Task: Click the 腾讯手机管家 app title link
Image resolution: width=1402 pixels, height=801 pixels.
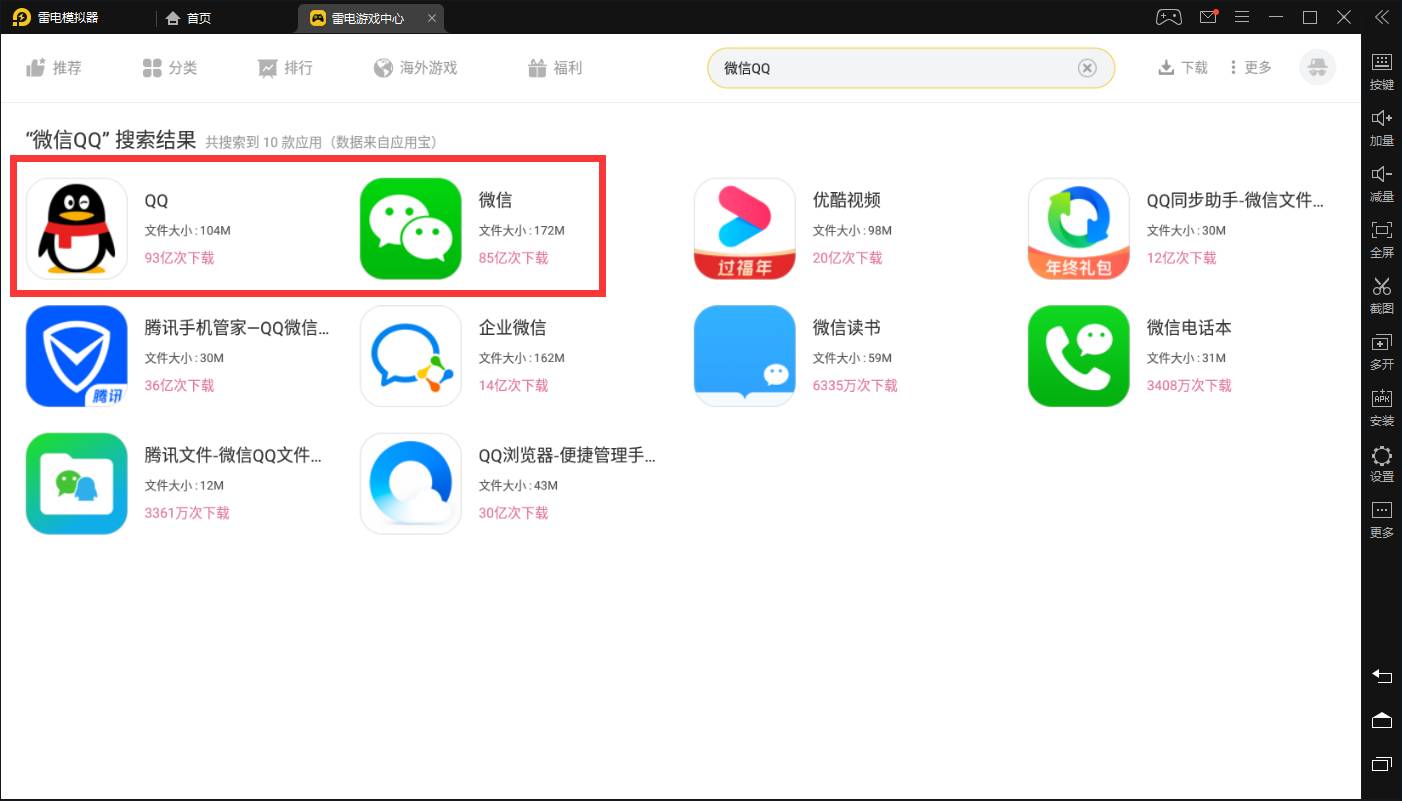Action: pos(236,328)
